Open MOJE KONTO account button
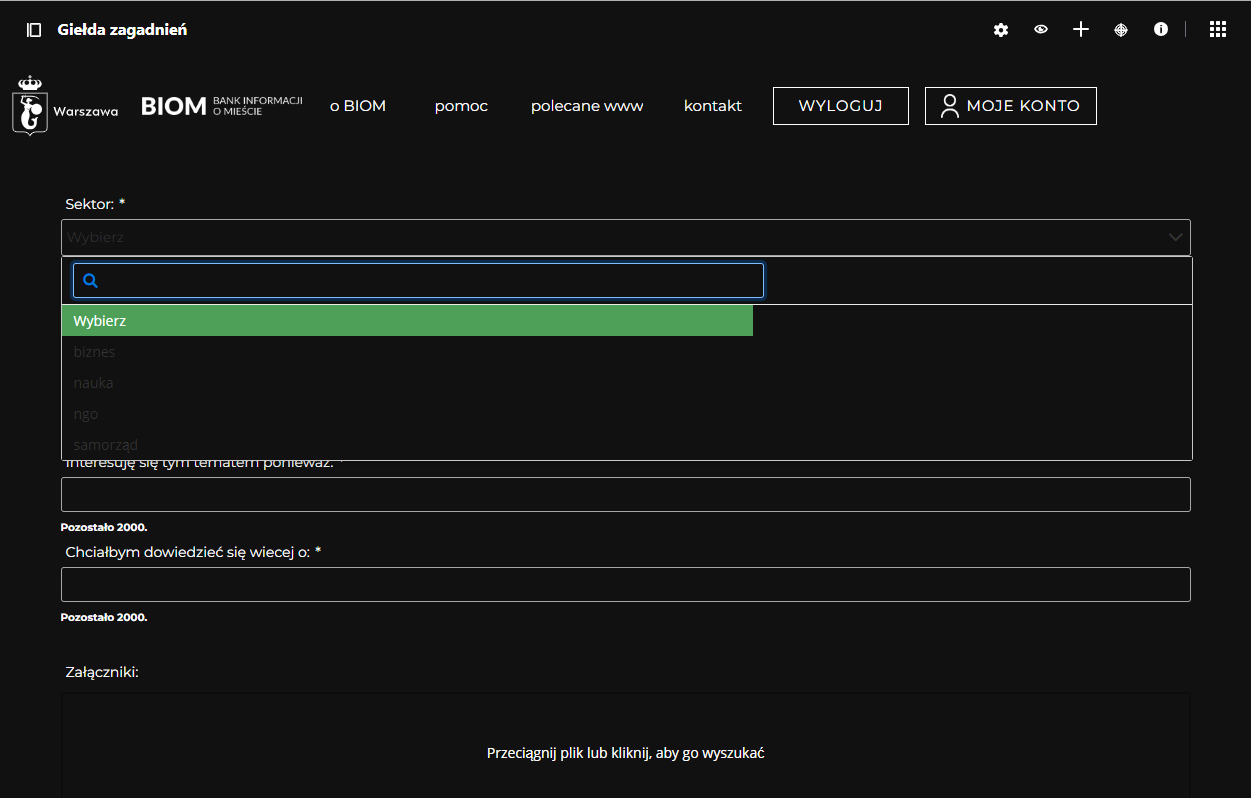 (1010, 106)
